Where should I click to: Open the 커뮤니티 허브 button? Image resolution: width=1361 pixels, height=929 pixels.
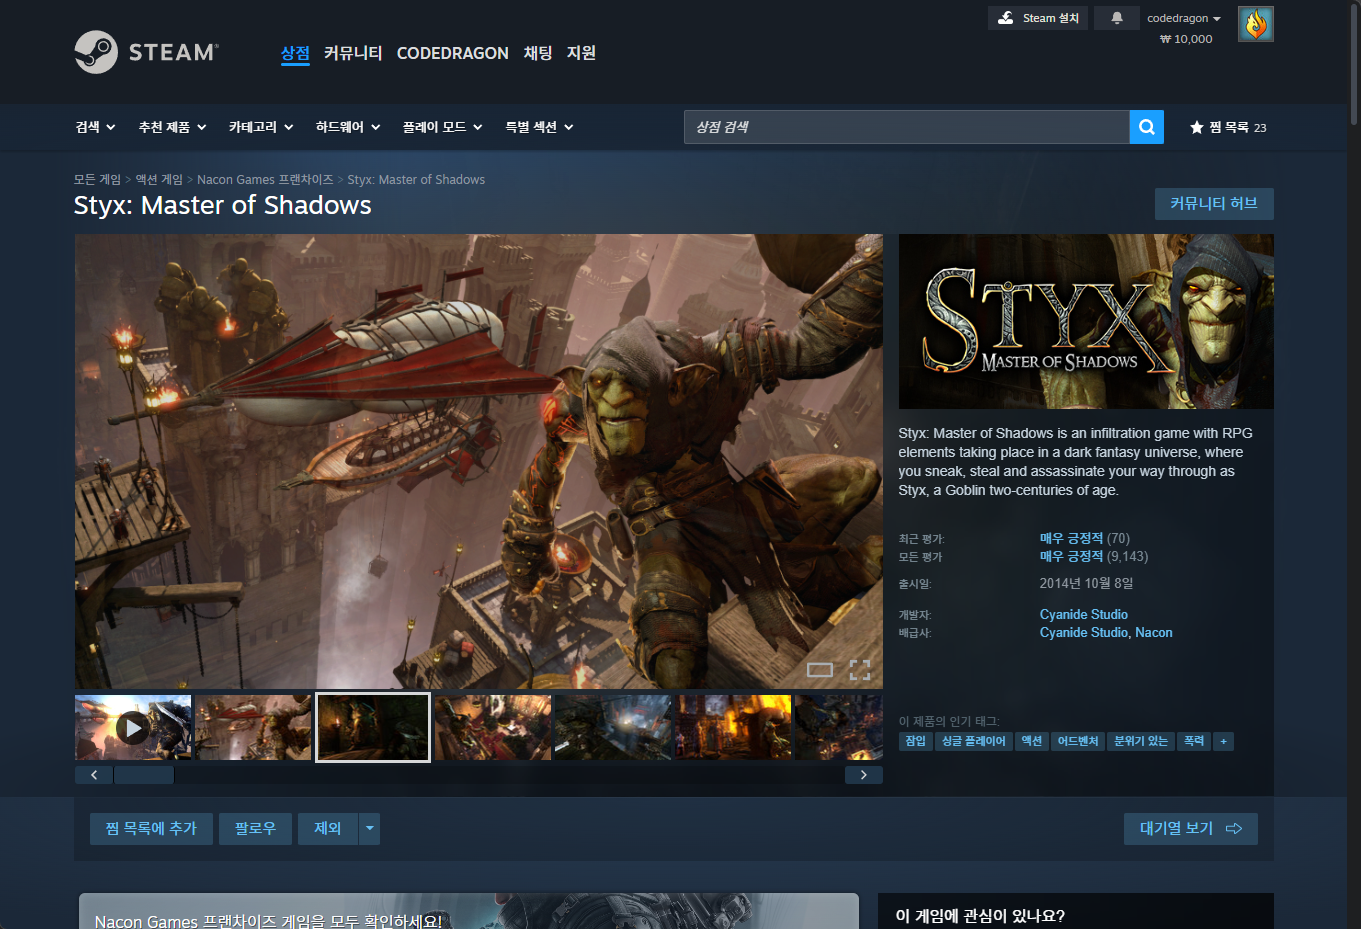(1214, 204)
